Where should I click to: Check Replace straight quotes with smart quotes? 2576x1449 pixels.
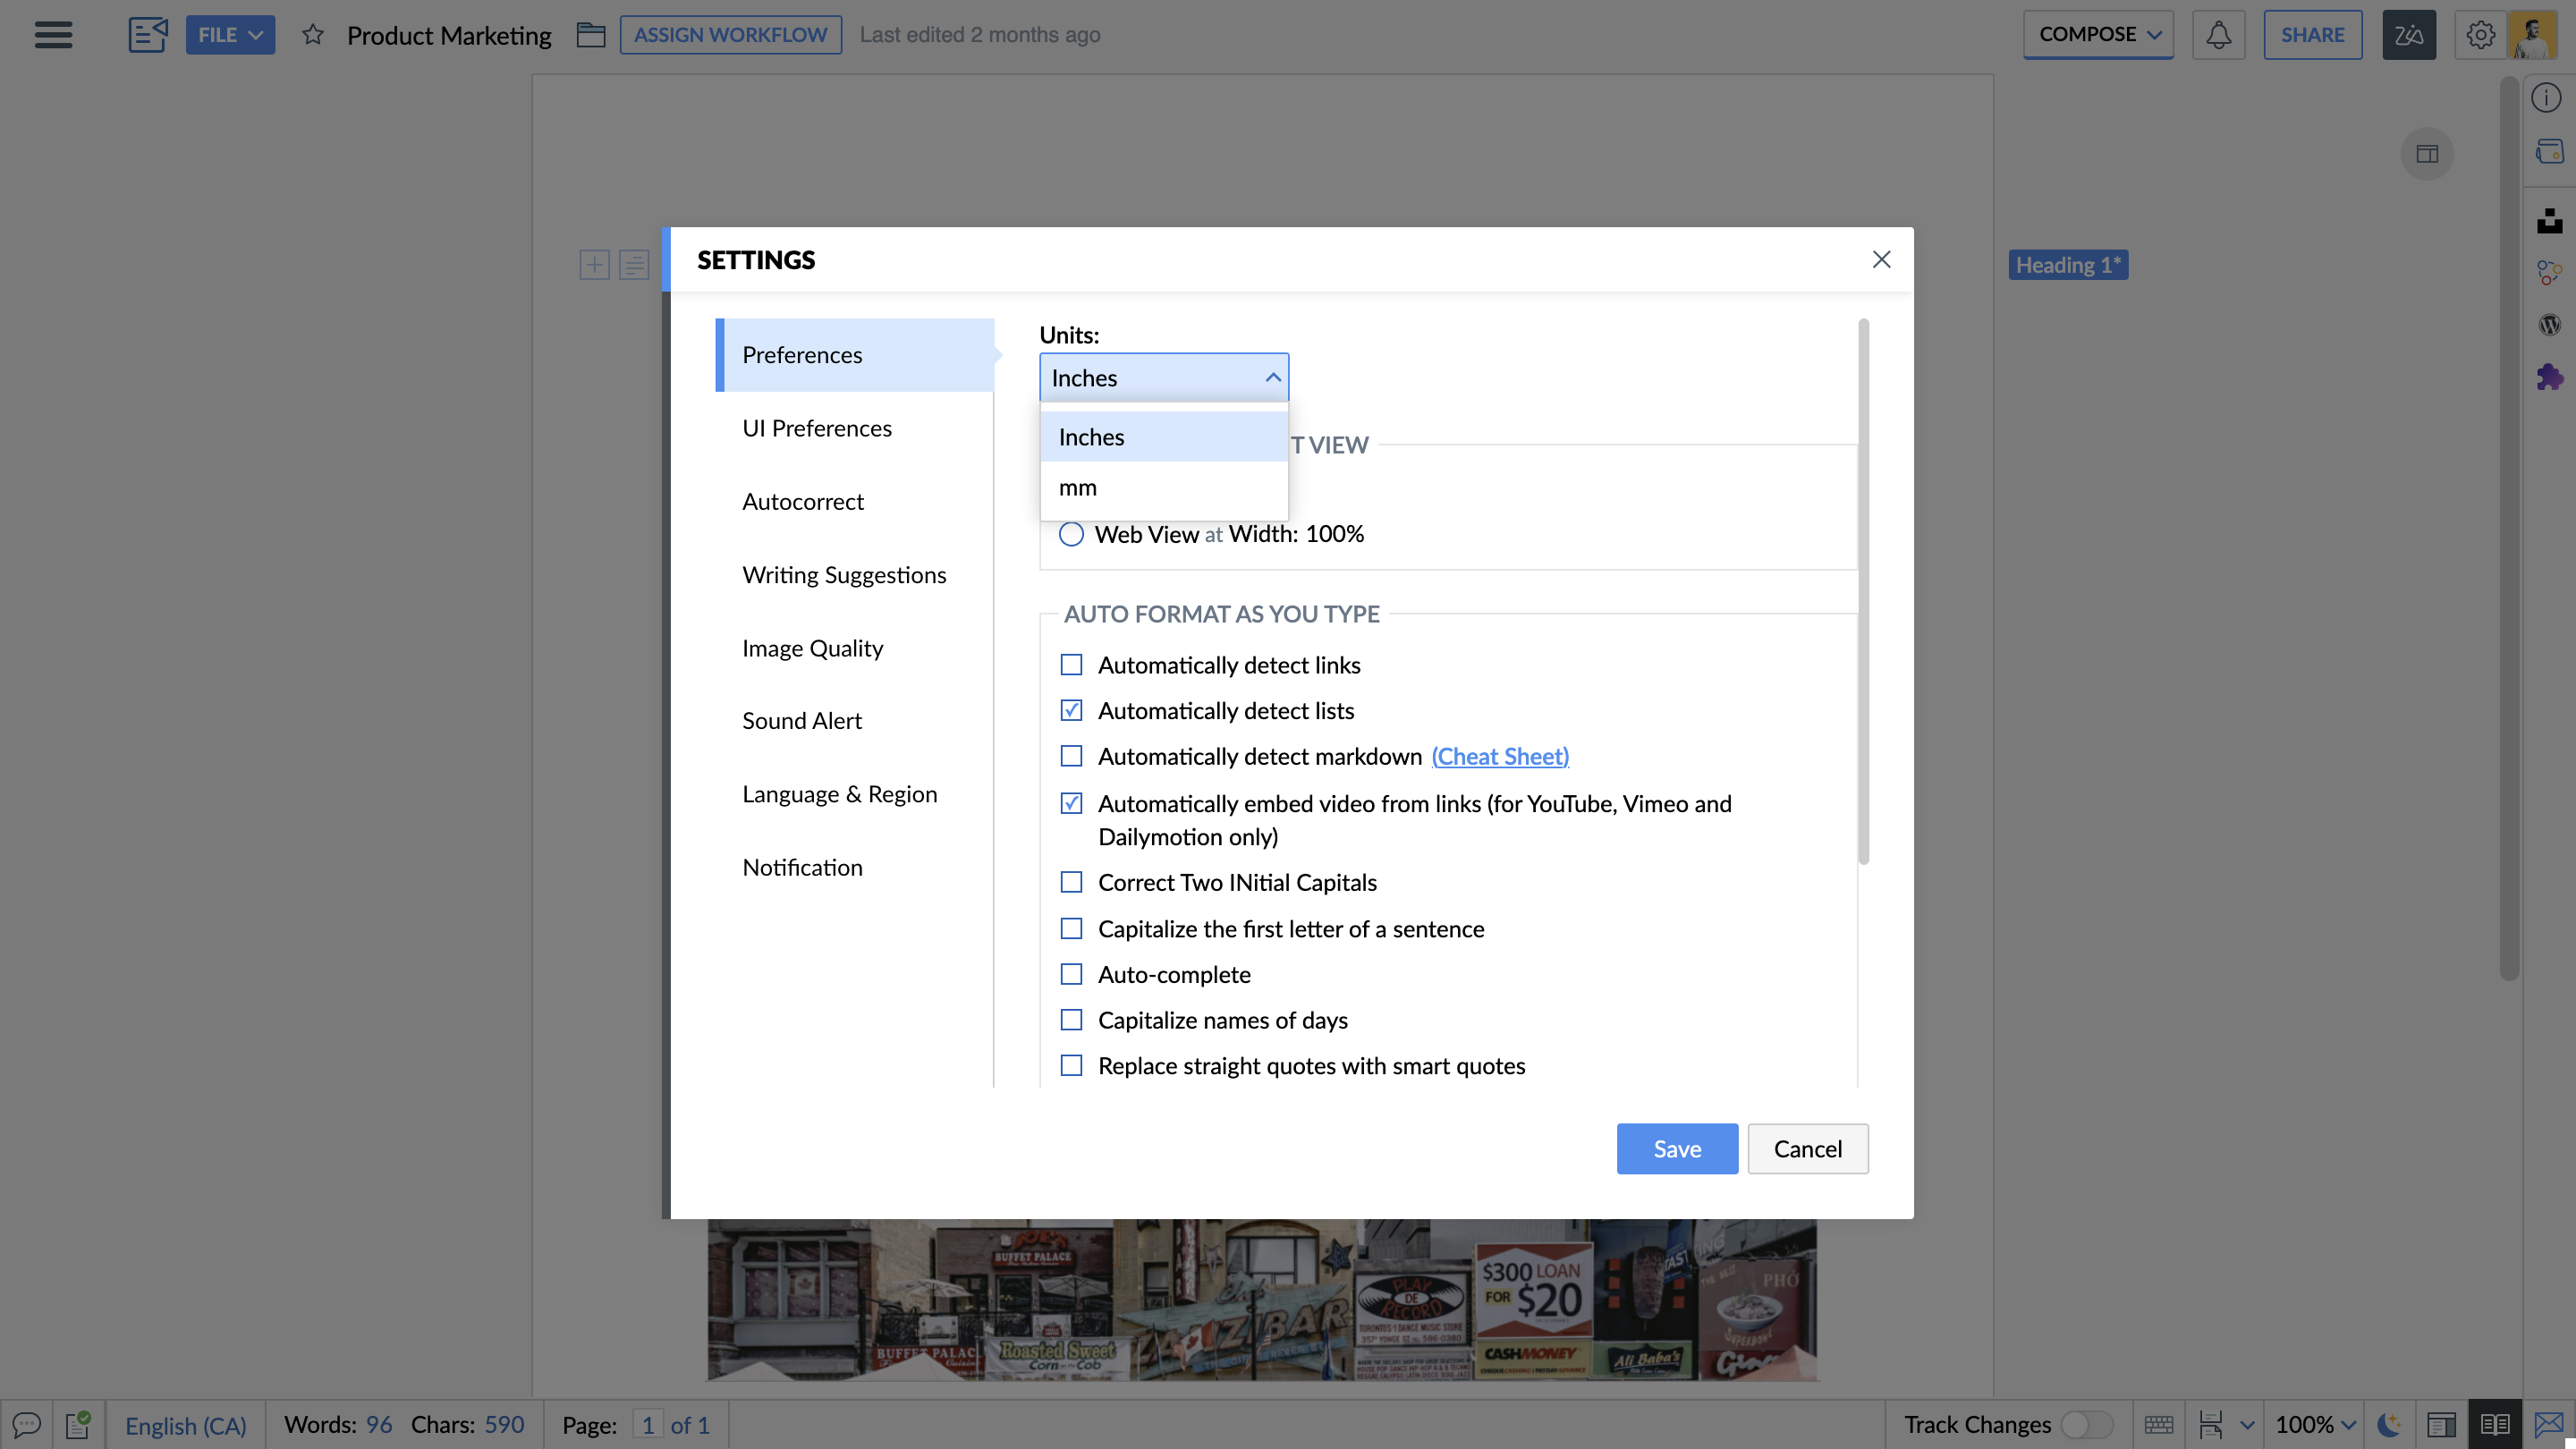coord(1071,1066)
